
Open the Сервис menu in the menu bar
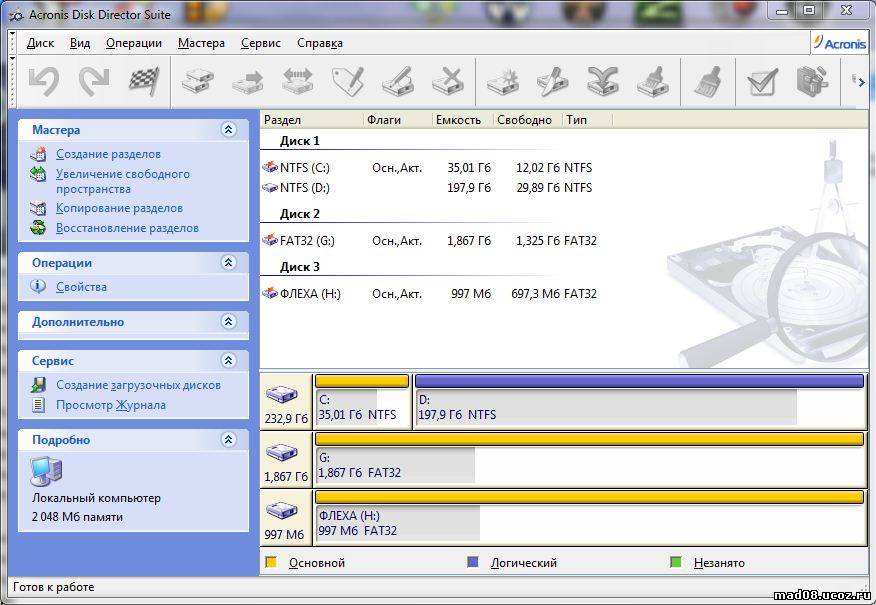[x=261, y=43]
